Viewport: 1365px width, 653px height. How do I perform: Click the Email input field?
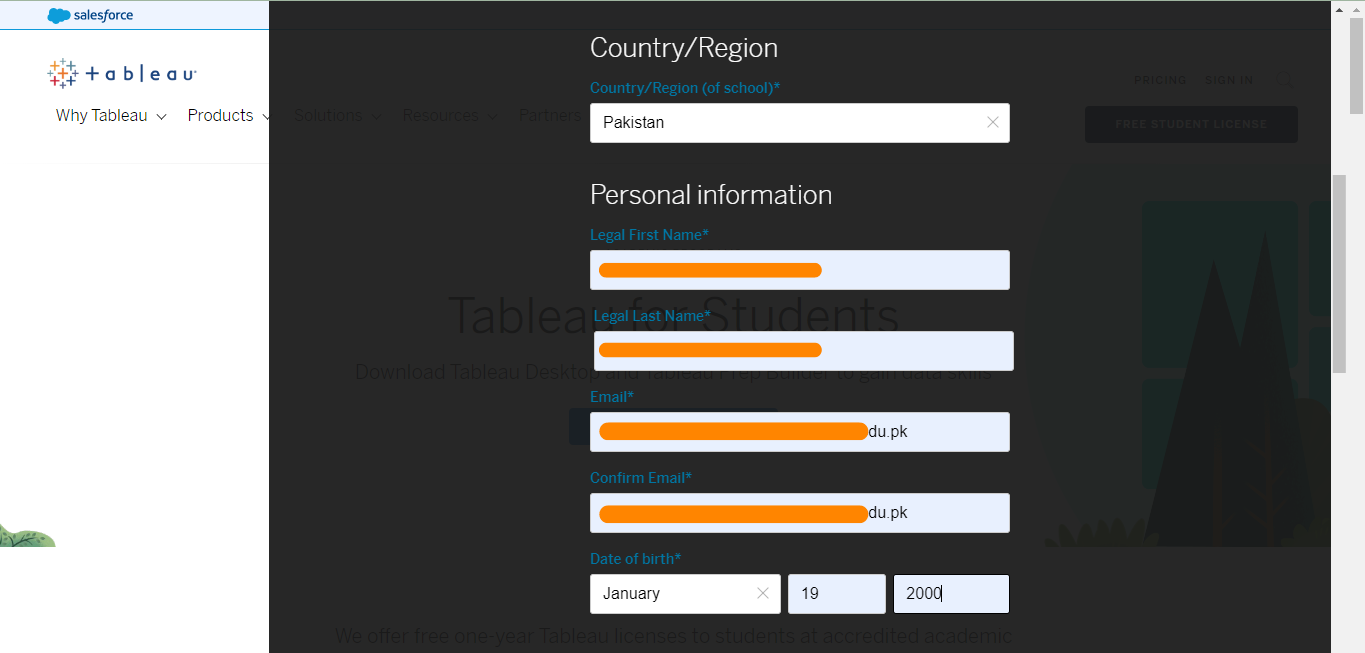click(x=800, y=432)
